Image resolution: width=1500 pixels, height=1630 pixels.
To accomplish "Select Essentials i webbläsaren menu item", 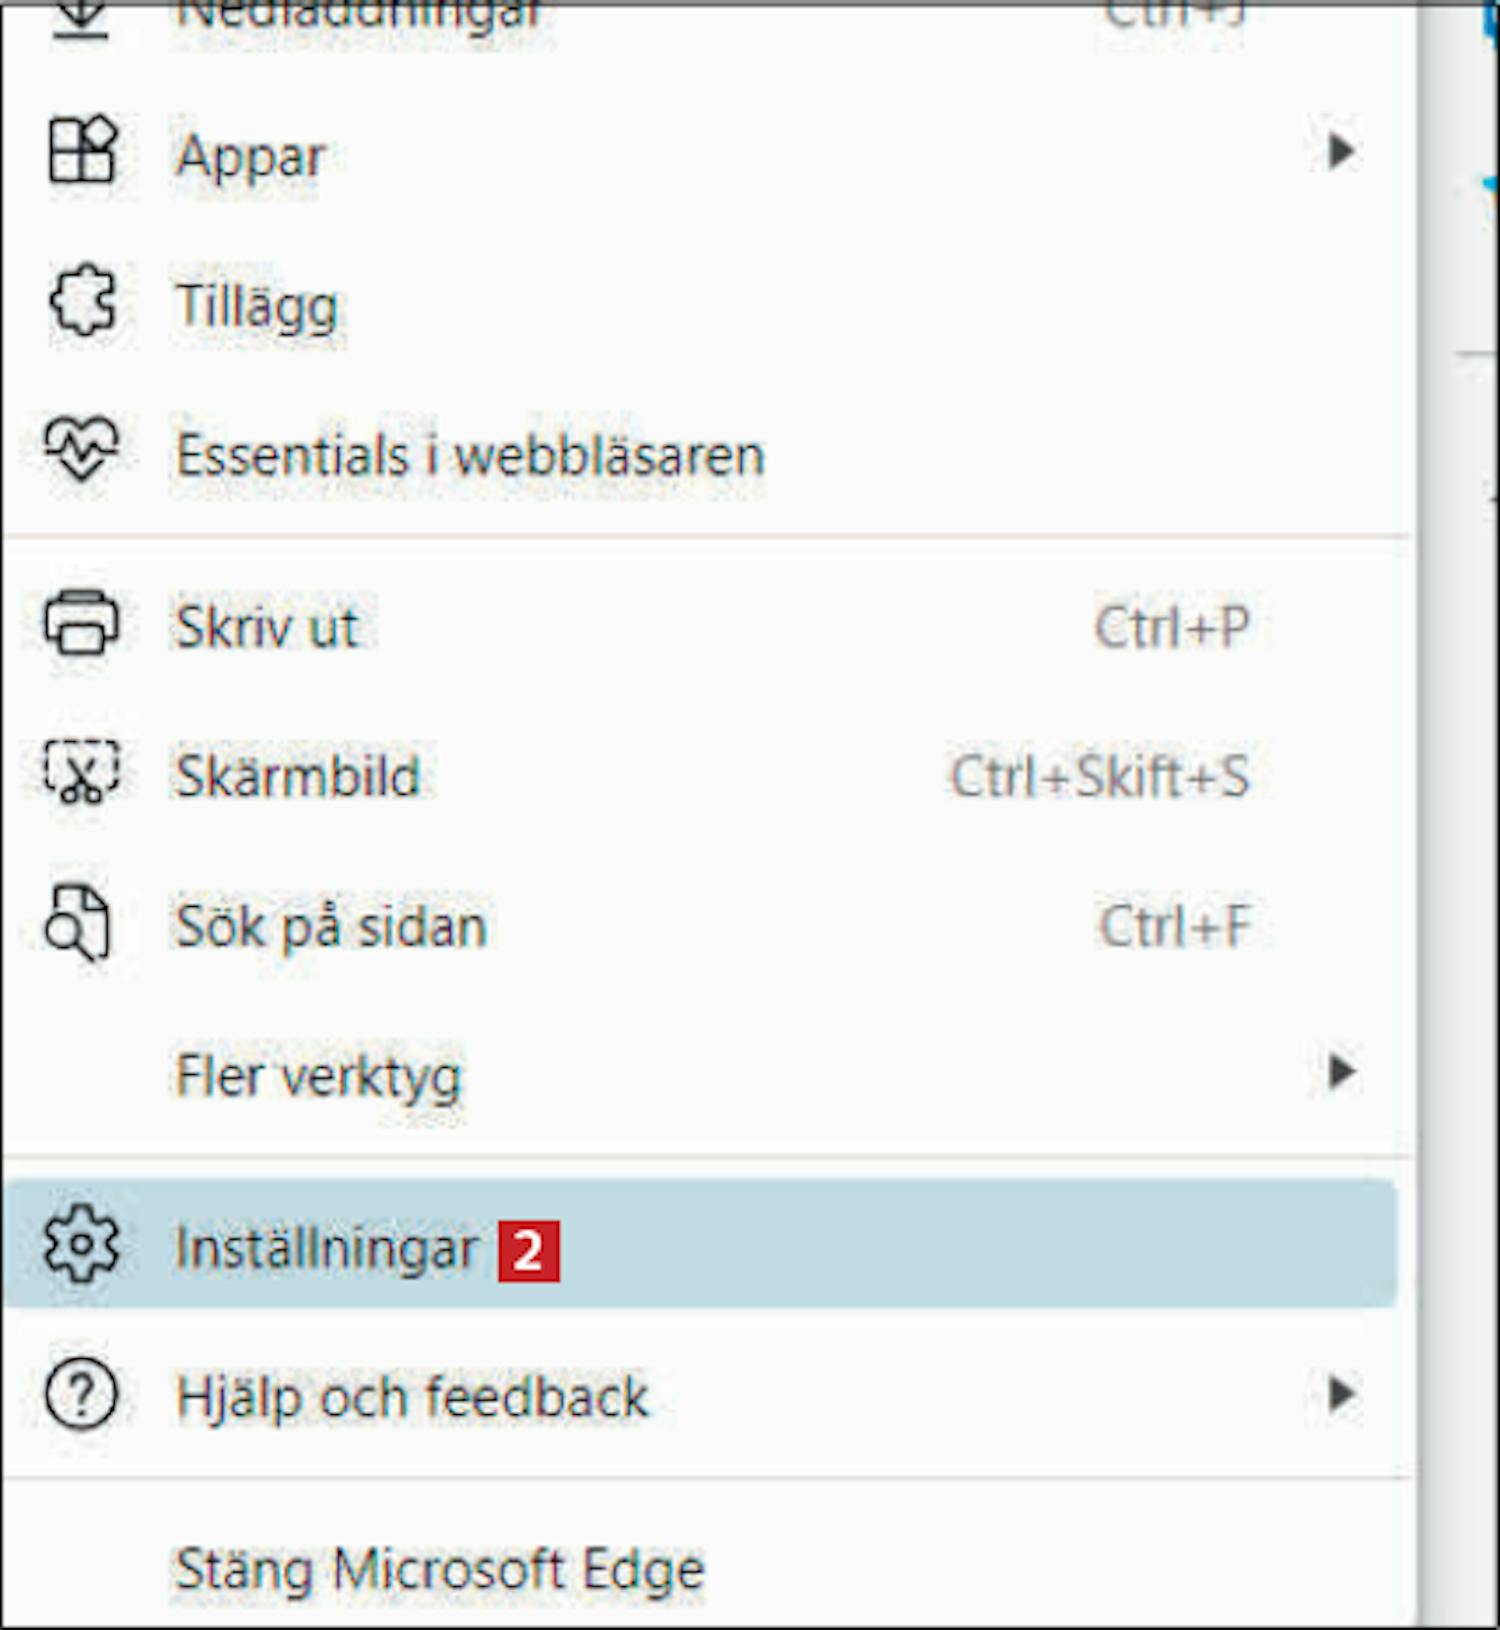I will pos(470,455).
